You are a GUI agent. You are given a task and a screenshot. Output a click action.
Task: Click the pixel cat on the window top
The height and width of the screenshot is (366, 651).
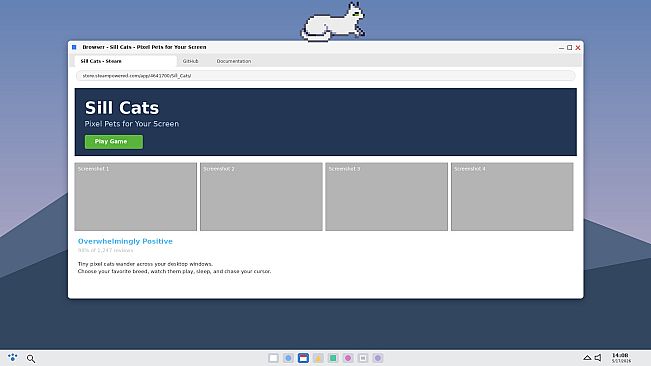(x=333, y=22)
